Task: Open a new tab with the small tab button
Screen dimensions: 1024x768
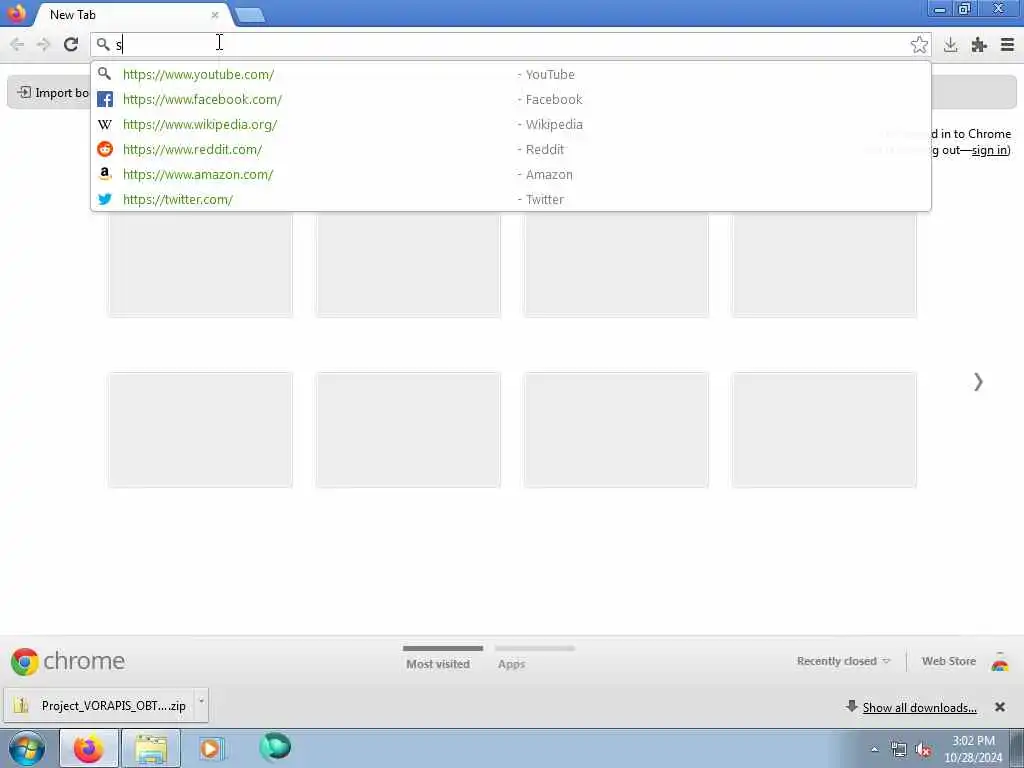Action: (x=249, y=15)
